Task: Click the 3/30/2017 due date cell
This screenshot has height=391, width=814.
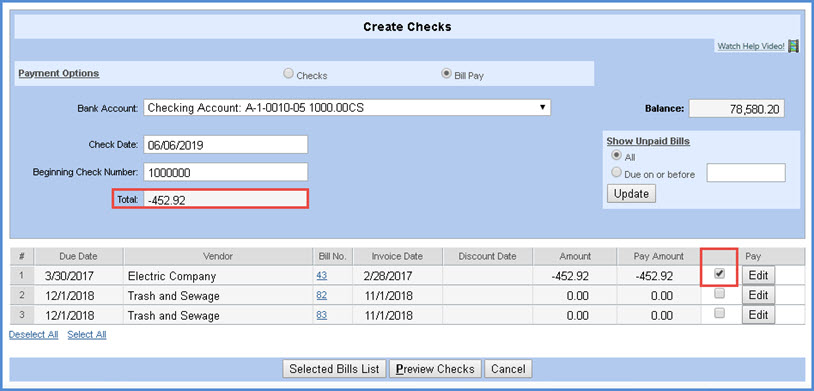Action: (x=78, y=276)
